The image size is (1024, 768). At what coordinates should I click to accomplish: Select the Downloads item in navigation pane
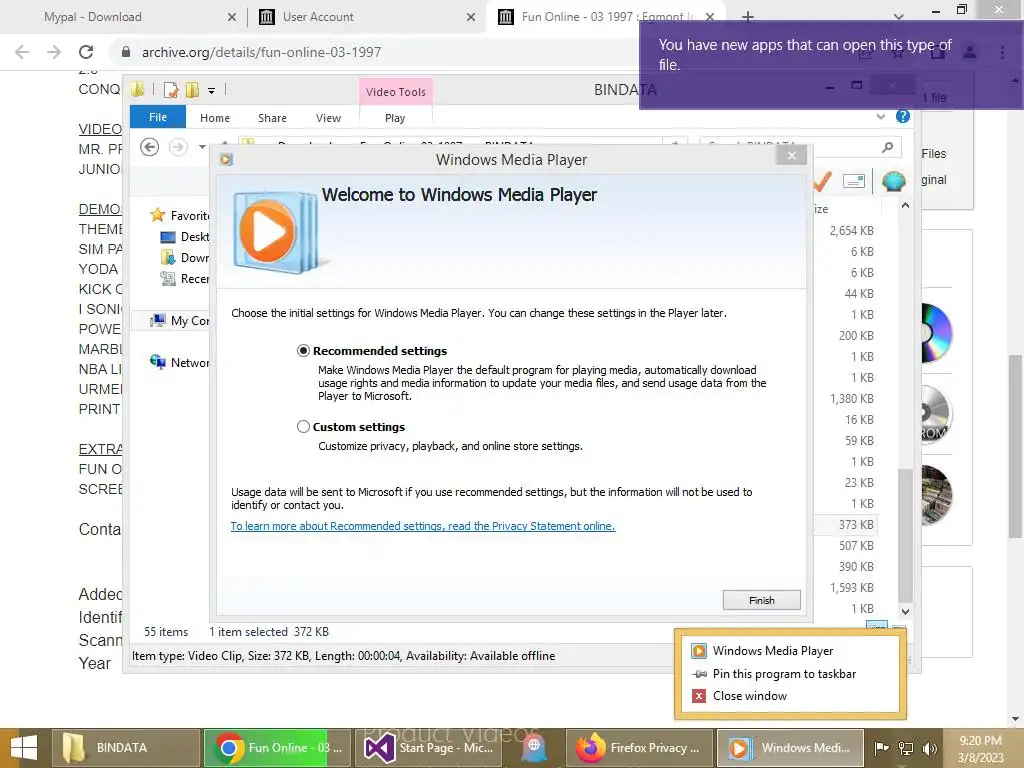click(185, 257)
